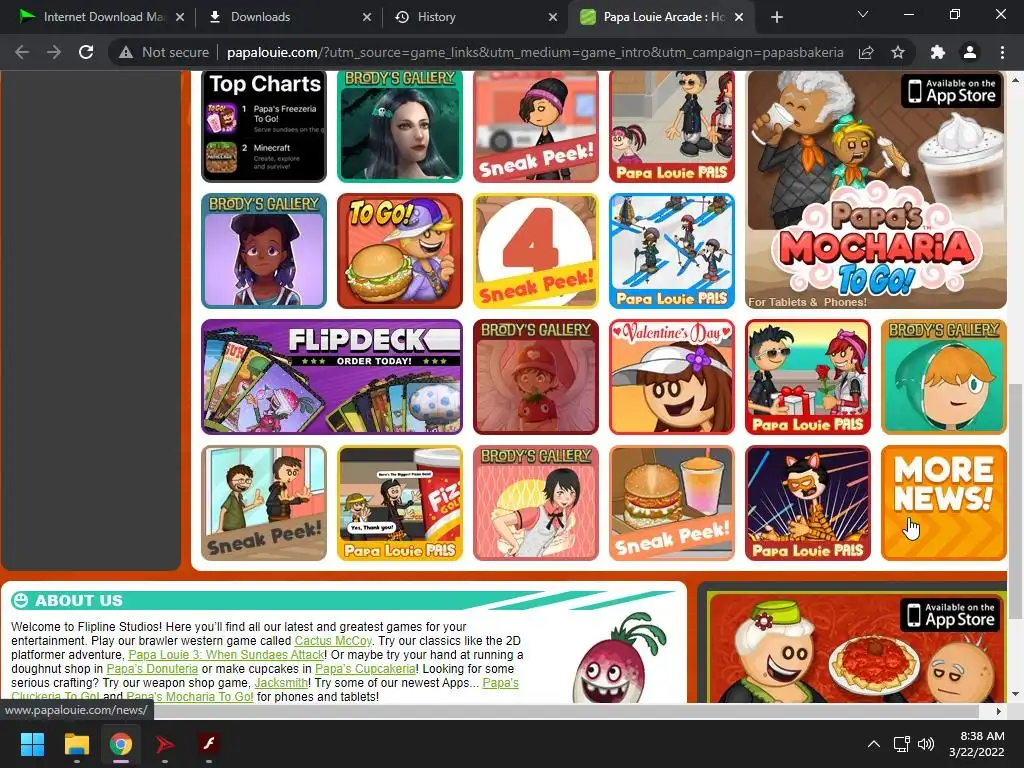Open the two guys Sneak Peek tile
1024x768 pixels.
point(264,503)
